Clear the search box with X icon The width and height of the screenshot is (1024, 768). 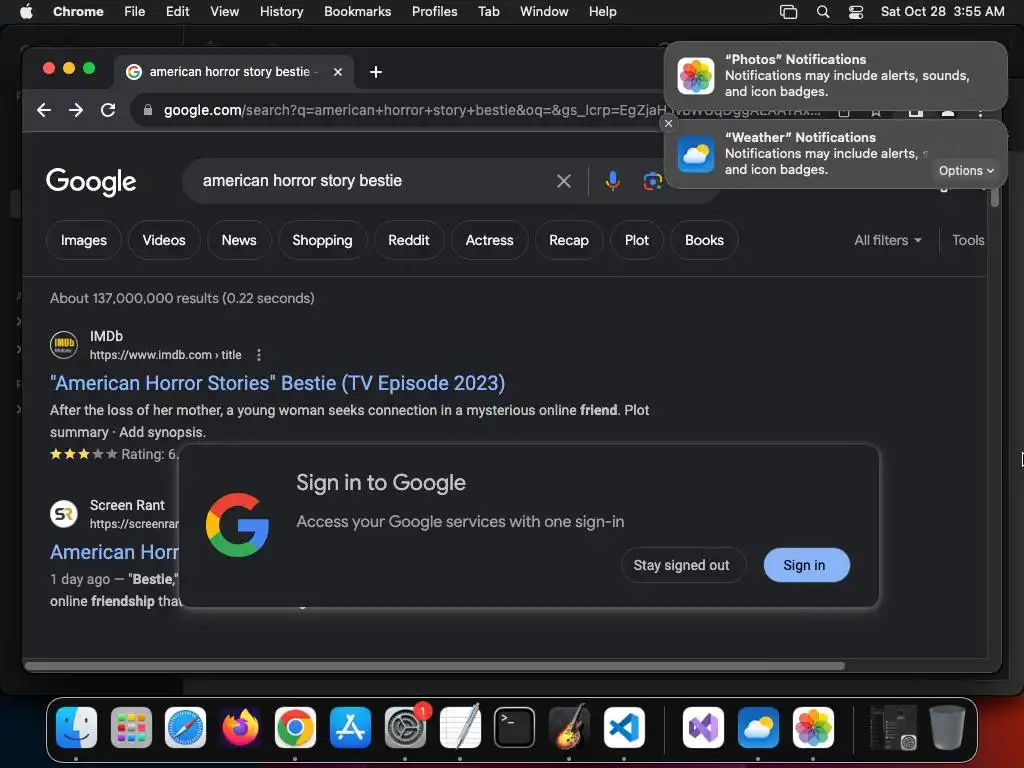point(564,181)
